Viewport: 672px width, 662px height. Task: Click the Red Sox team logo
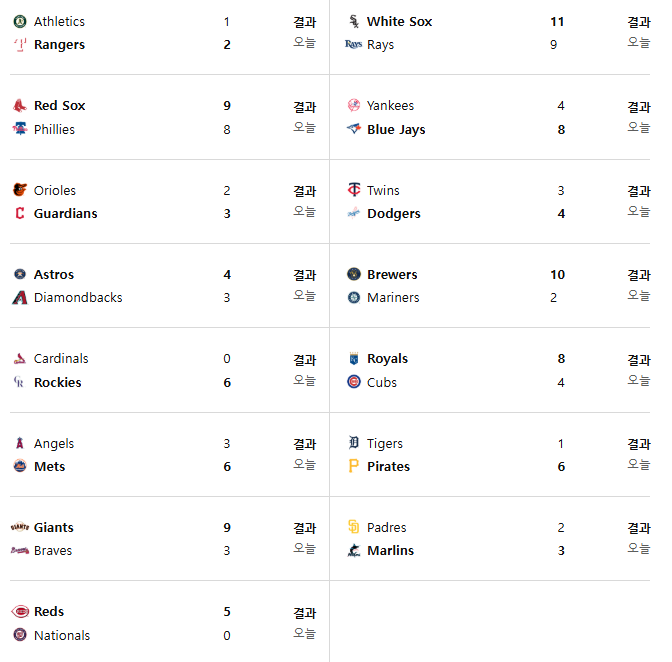[x=20, y=105]
